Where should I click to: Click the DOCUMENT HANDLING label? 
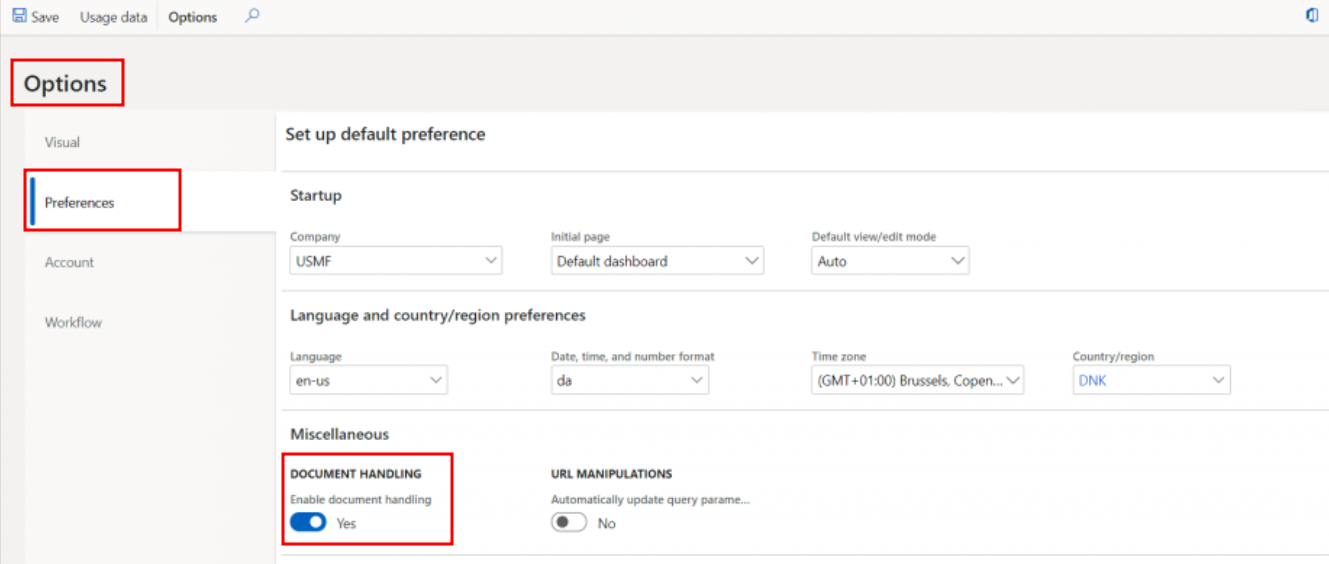pyautogui.click(x=356, y=474)
